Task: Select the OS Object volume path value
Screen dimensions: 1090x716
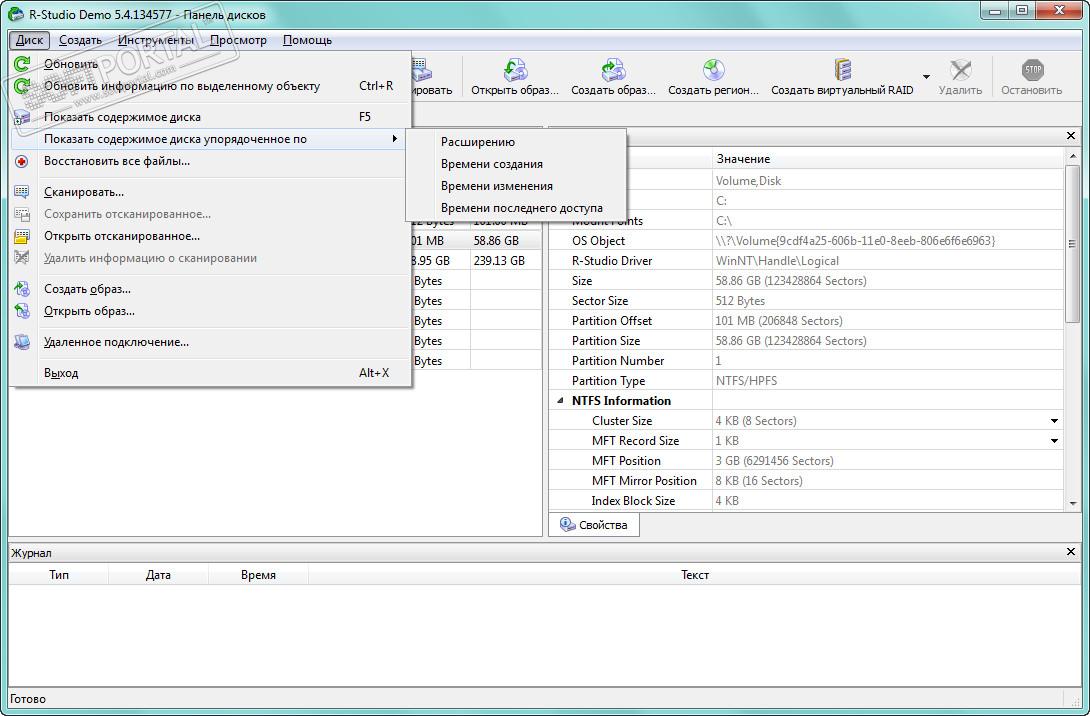Action: click(855, 241)
